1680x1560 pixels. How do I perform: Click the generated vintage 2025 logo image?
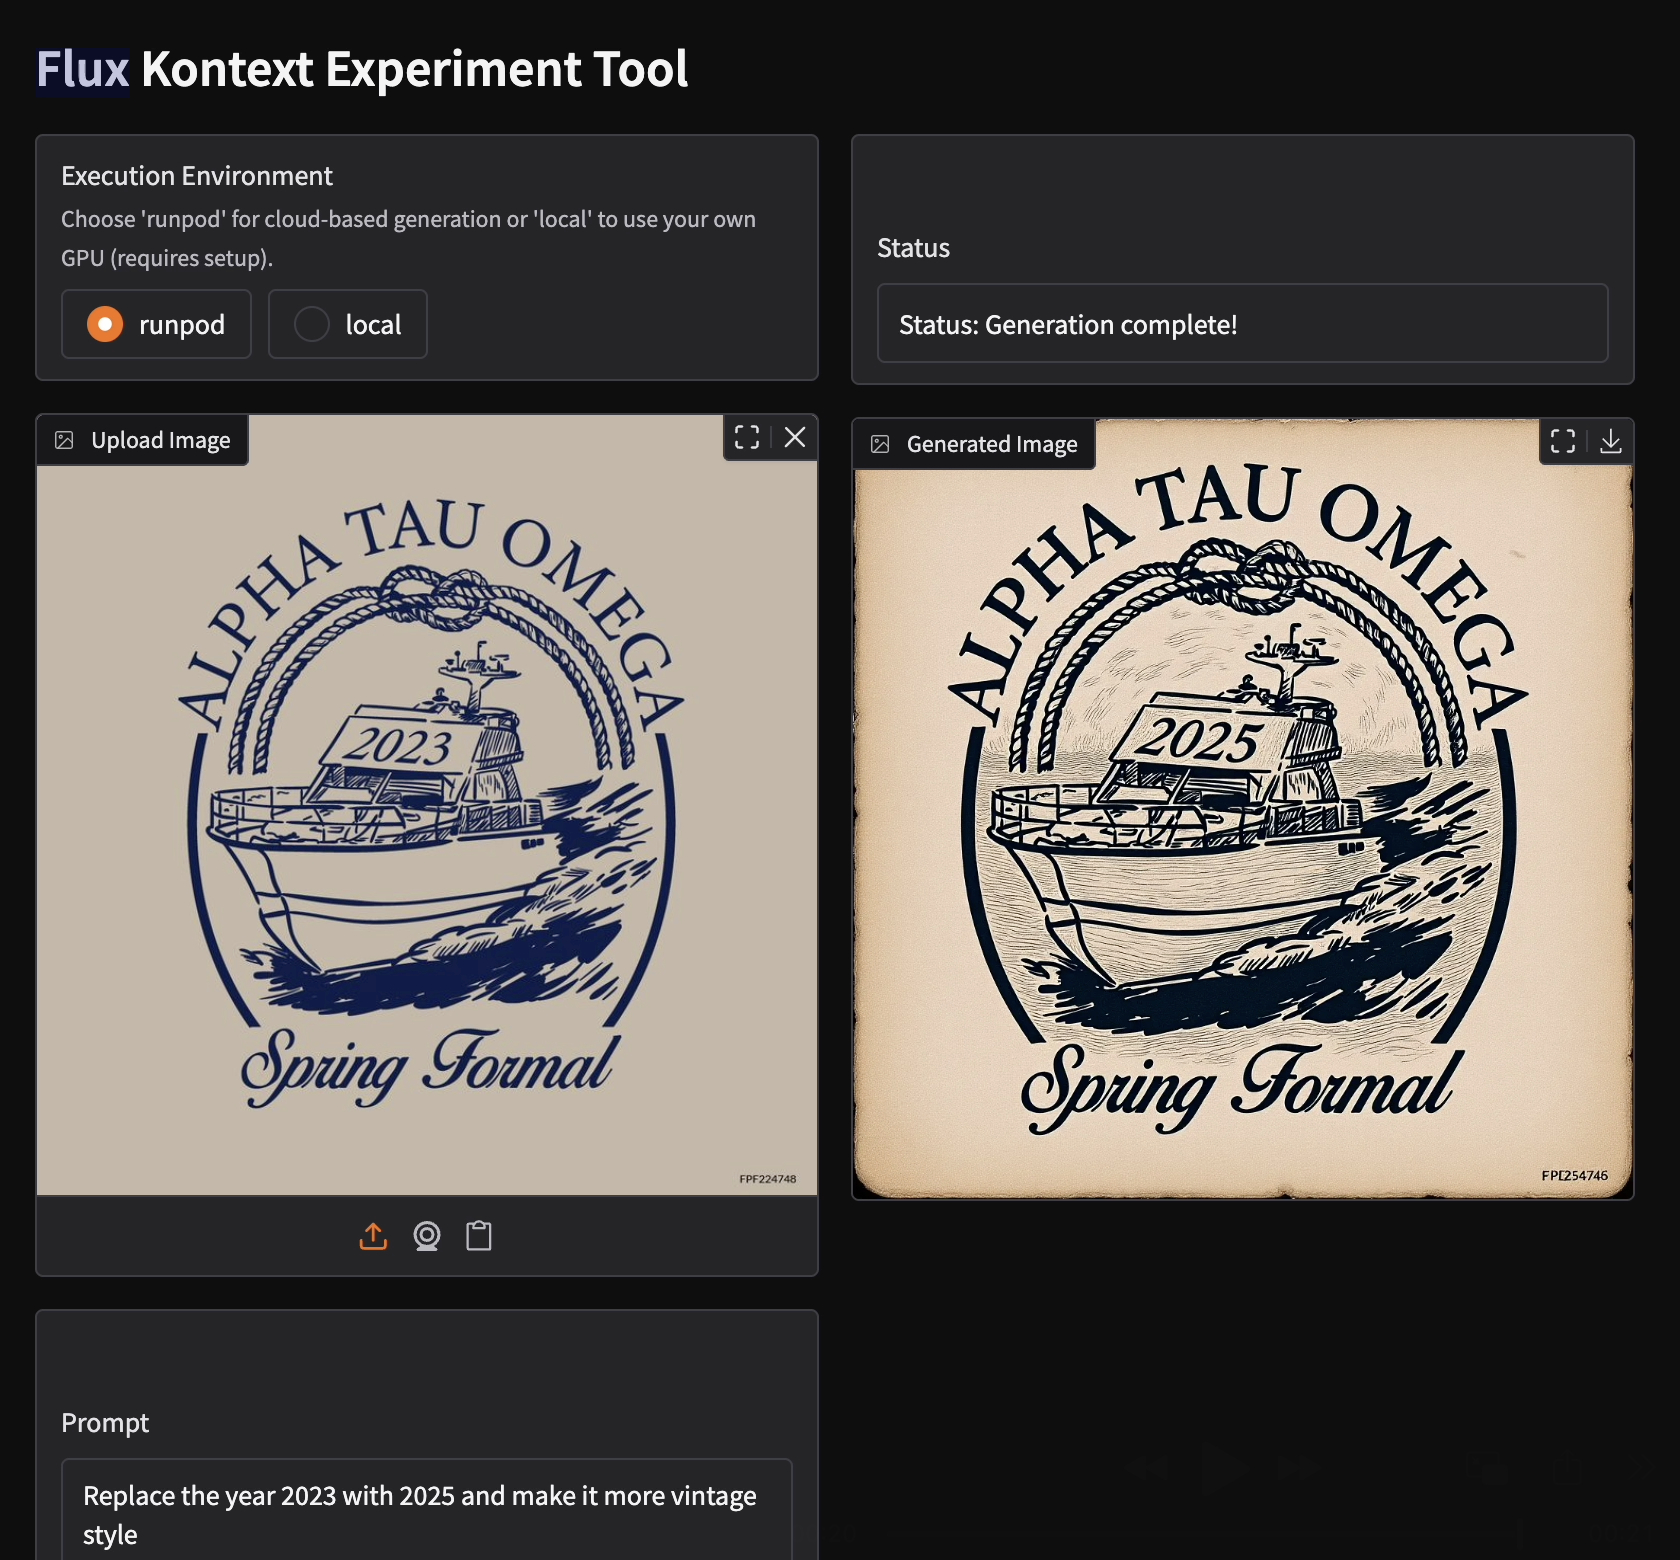coord(1243,820)
